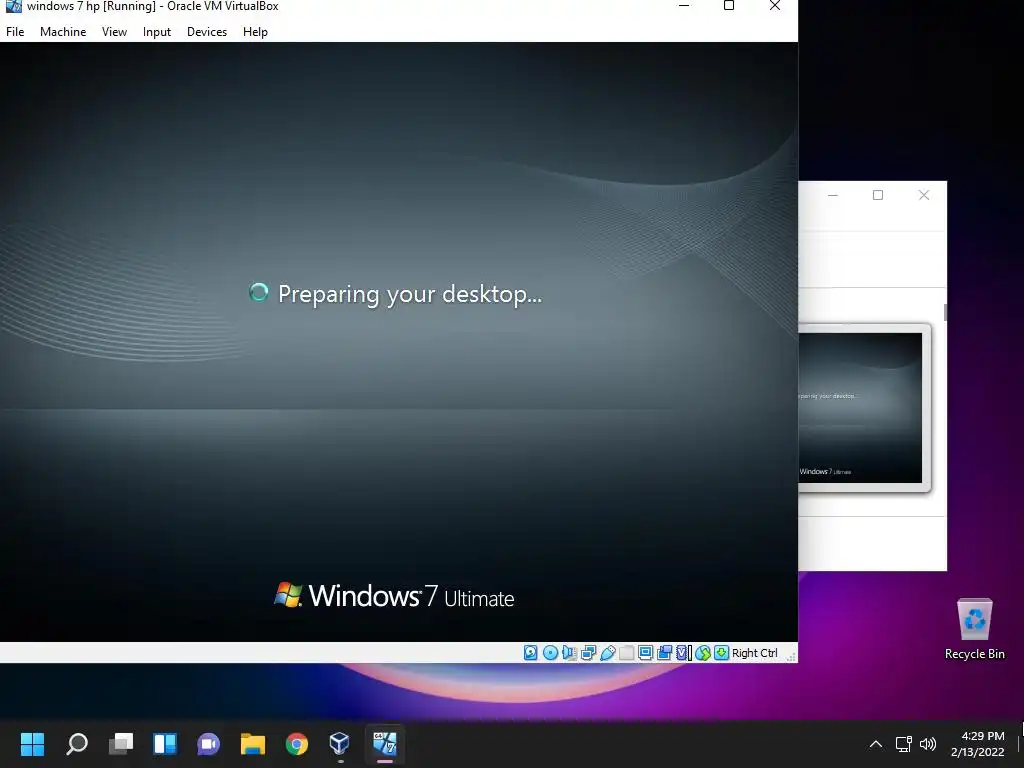1024x768 pixels.
Task: Click the mouse integration indicator icon
Action: point(703,652)
